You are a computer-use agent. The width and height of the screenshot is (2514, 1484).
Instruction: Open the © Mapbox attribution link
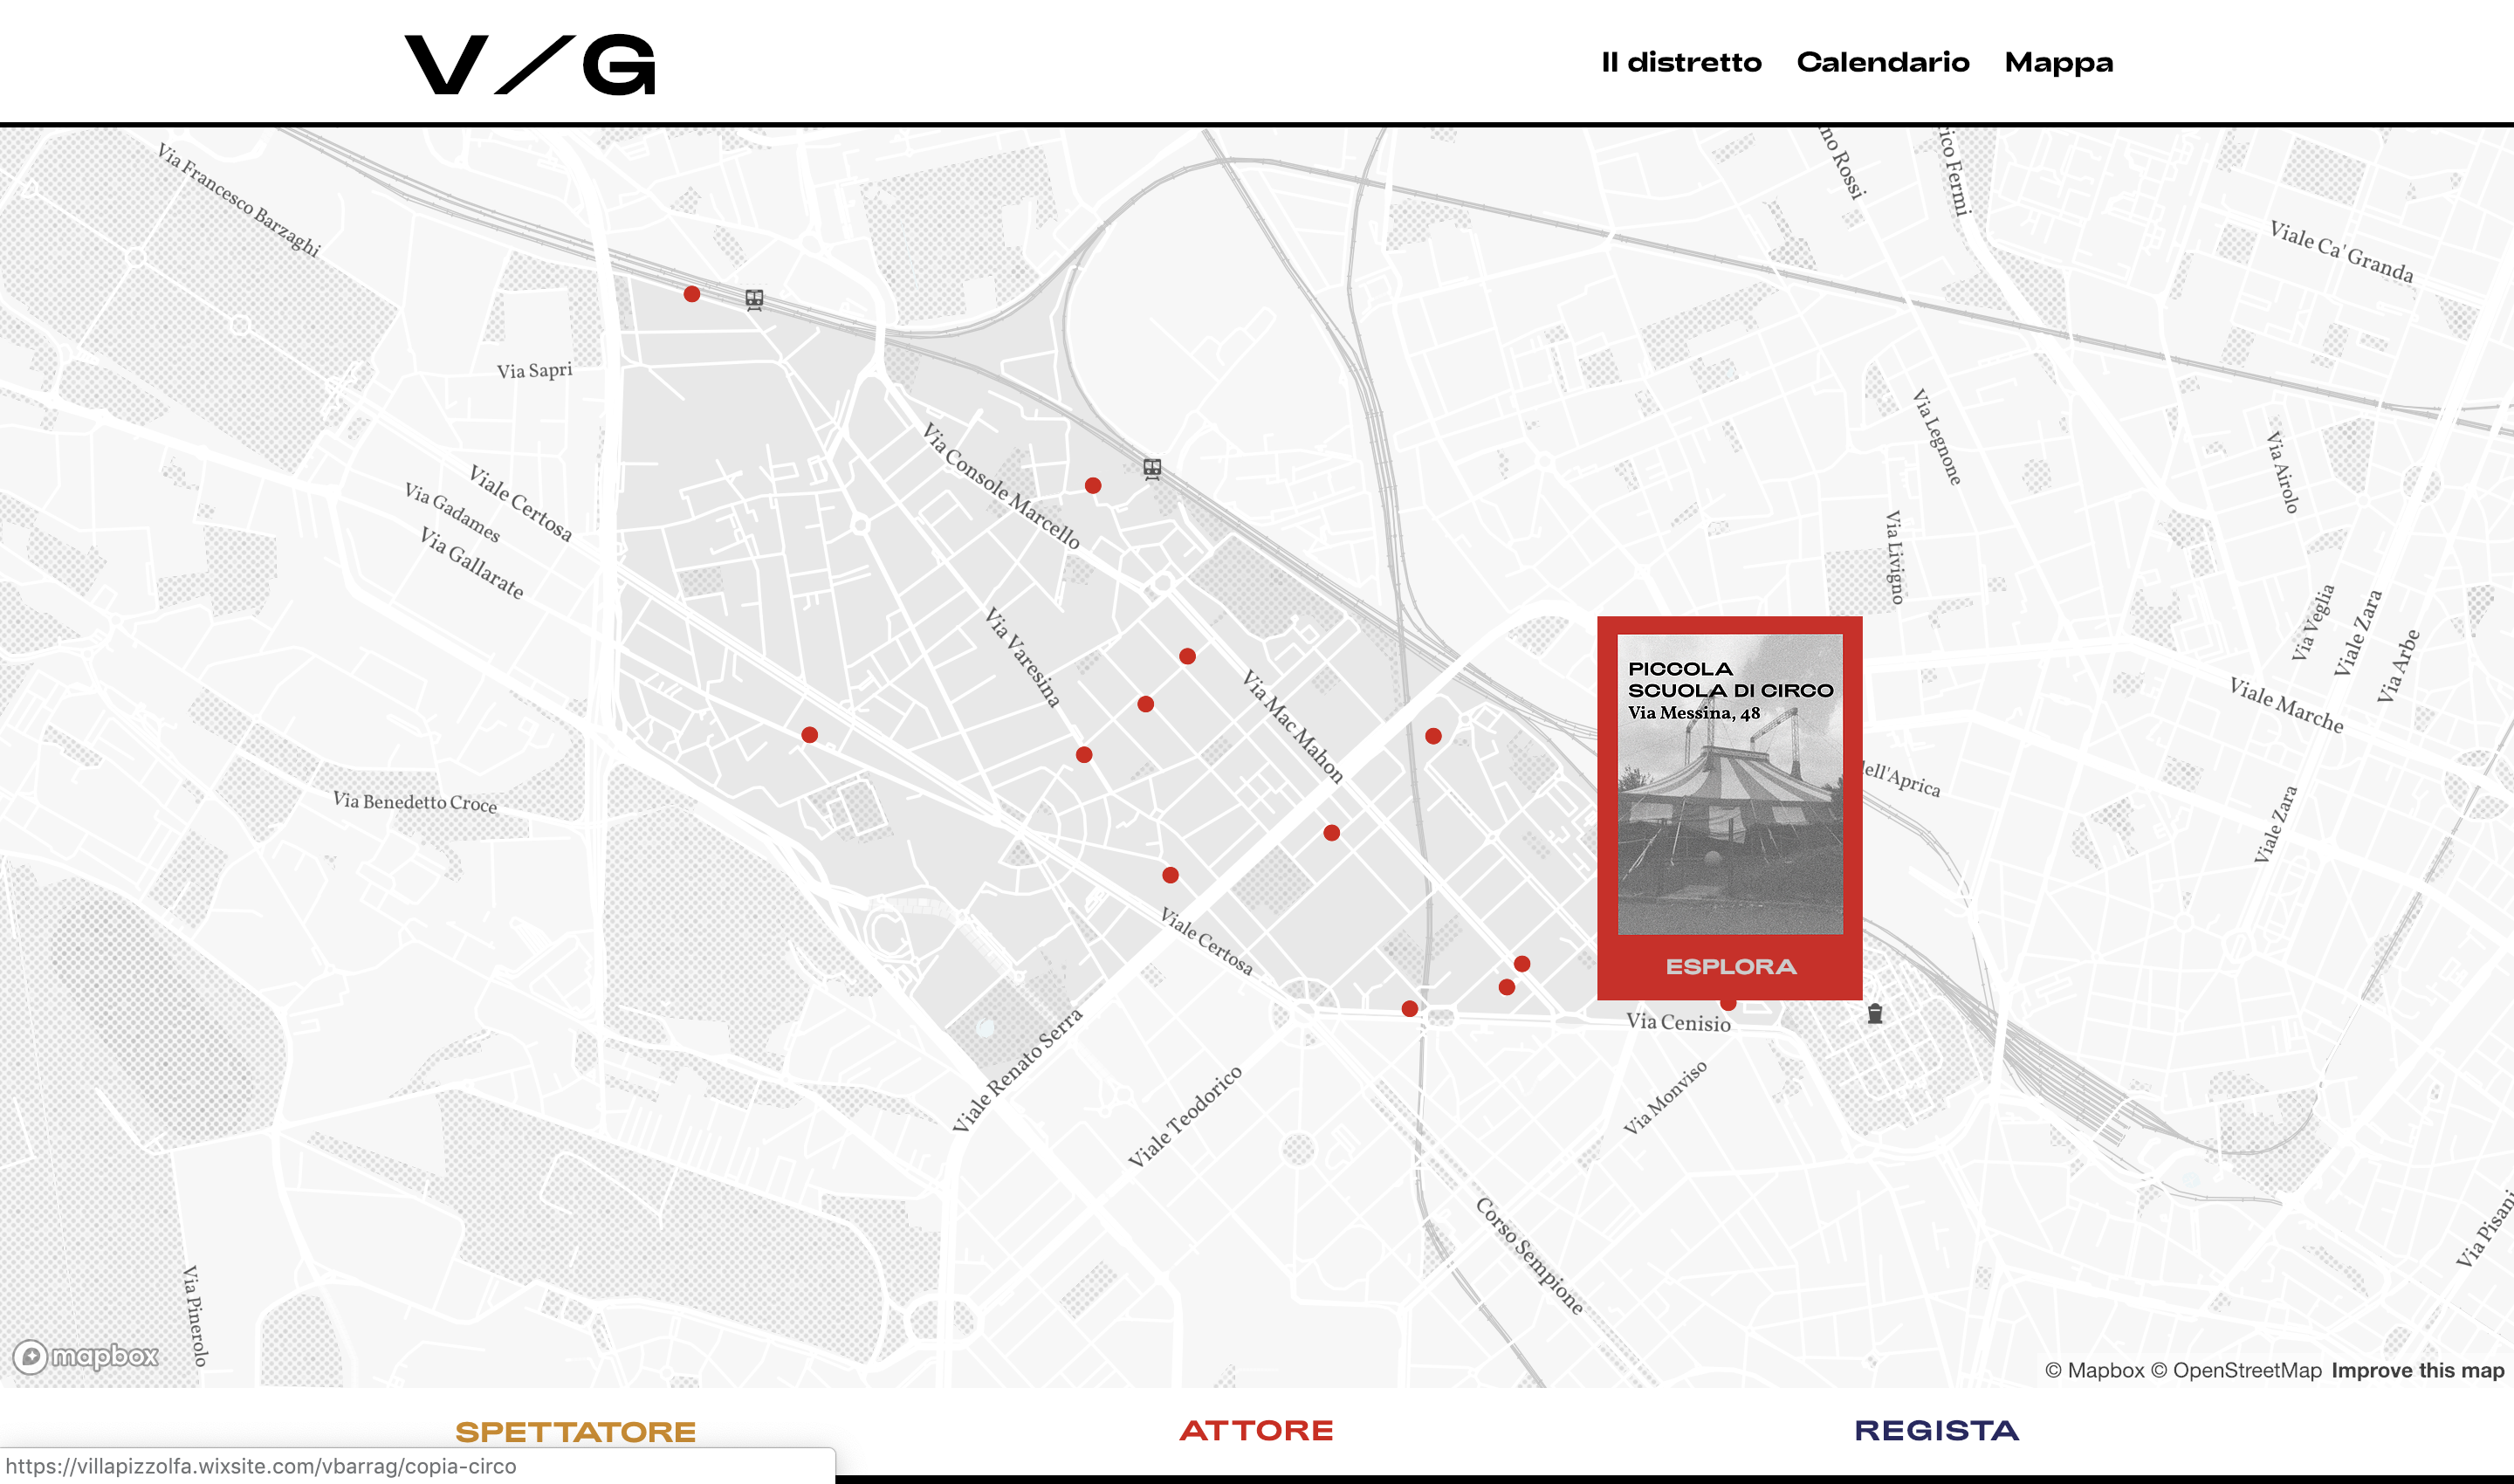2094,1370
